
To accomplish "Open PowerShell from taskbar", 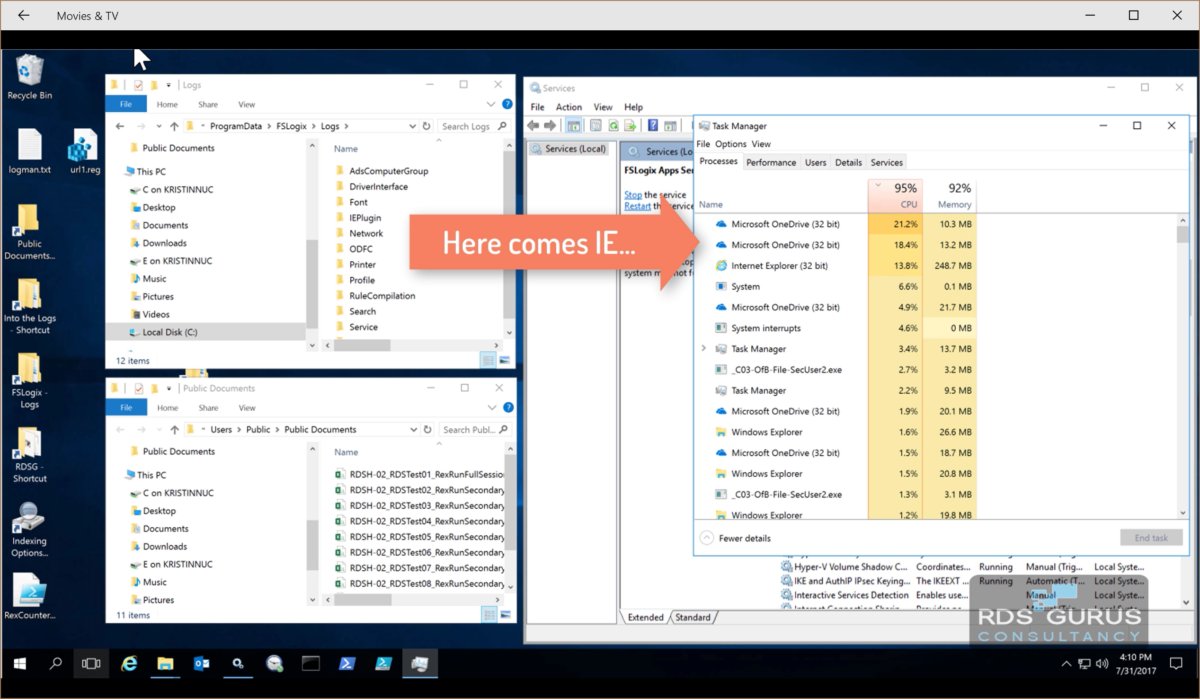I will 346,663.
